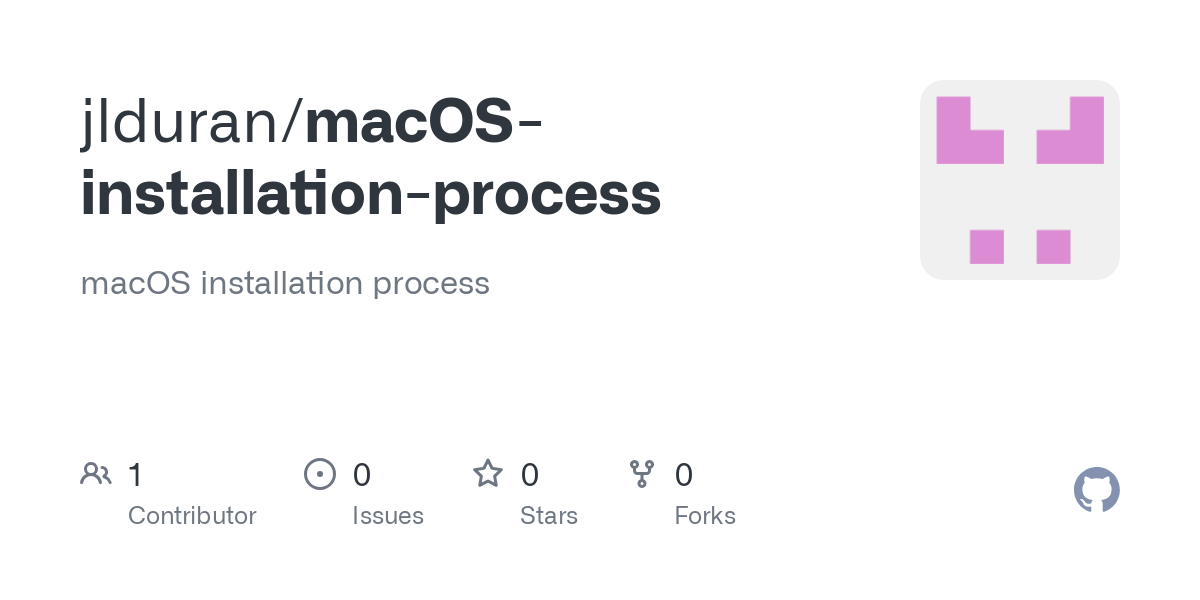Click the Issues label
Image resolution: width=1200 pixels, height=600 pixels.
[388, 516]
